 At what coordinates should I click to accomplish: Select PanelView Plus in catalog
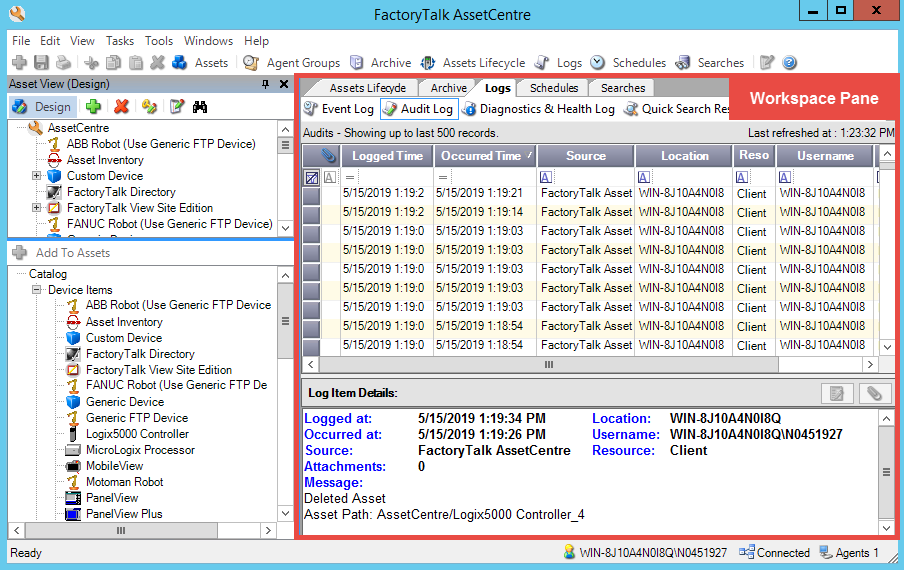pos(124,514)
